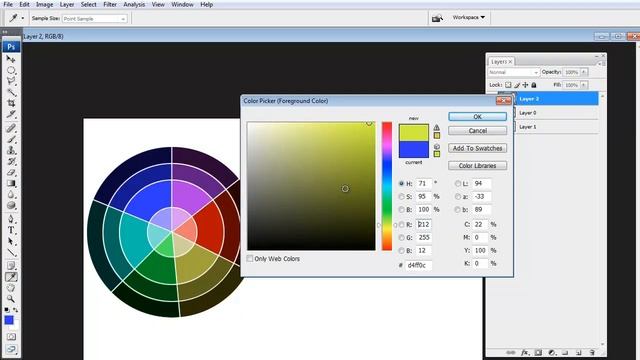This screenshot has width=640, height=360.
Task: Select the Polygonal Lasso tool
Action: click(11, 81)
